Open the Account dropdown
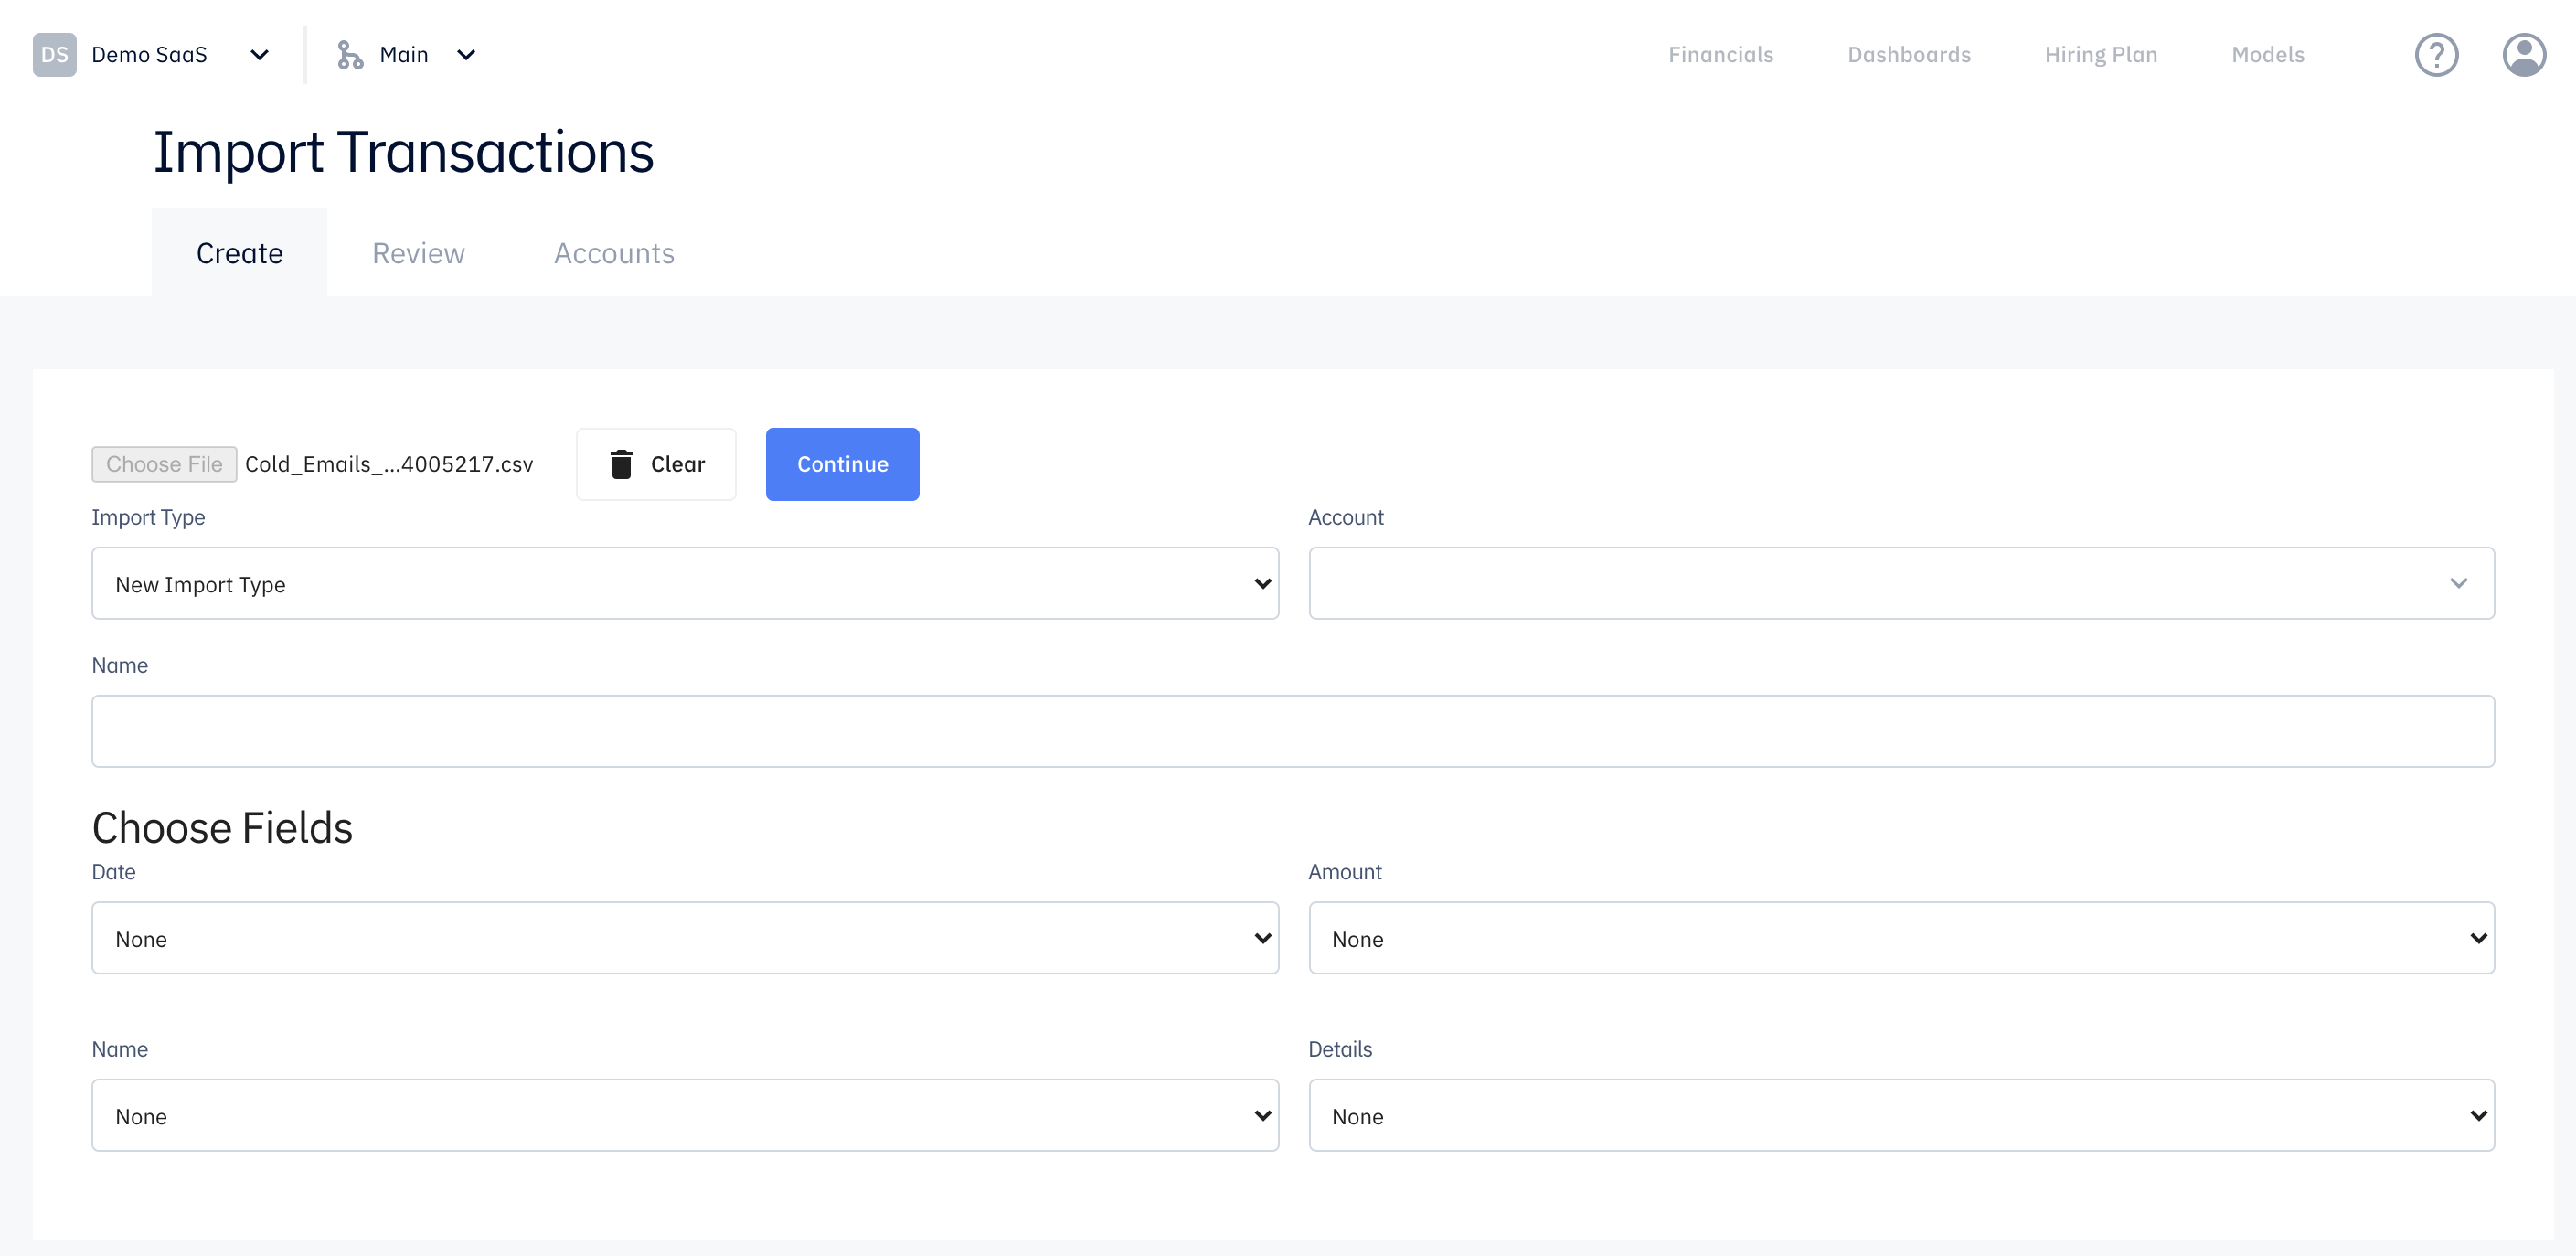 (x=1901, y=583)
